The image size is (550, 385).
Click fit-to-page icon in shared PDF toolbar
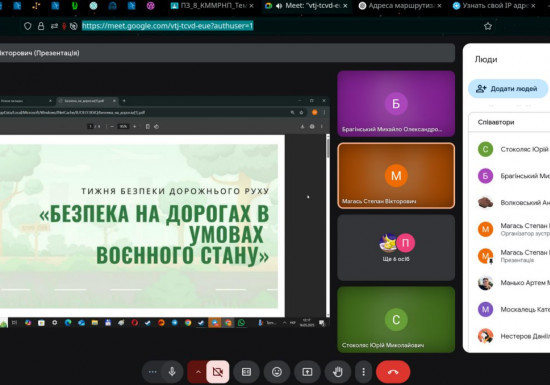[x=148, y=127]
